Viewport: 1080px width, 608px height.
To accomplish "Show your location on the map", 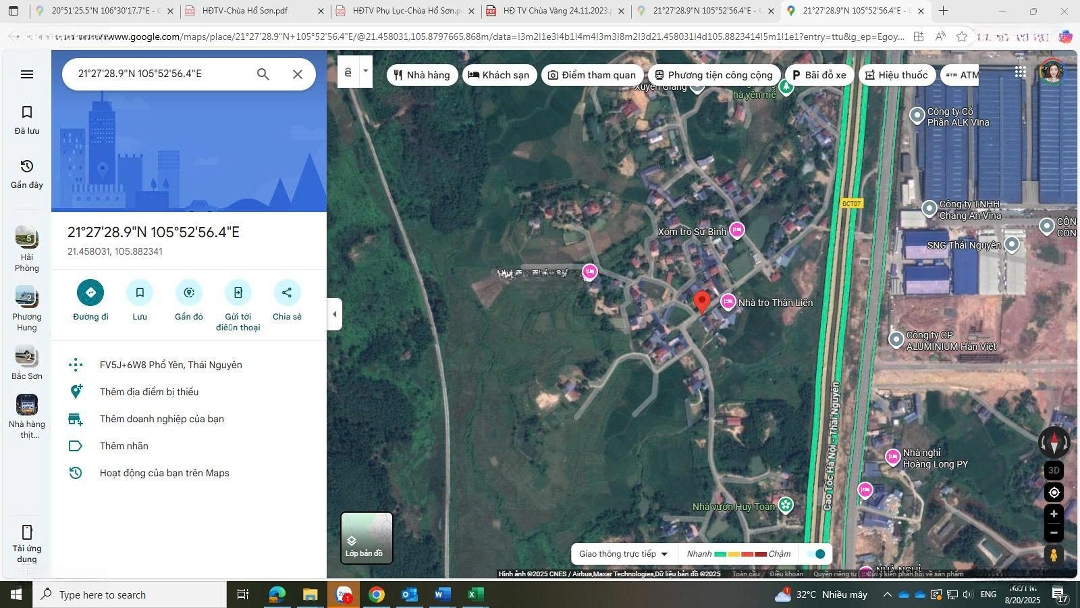I will pyautogui.click(x=1054, y=492).
